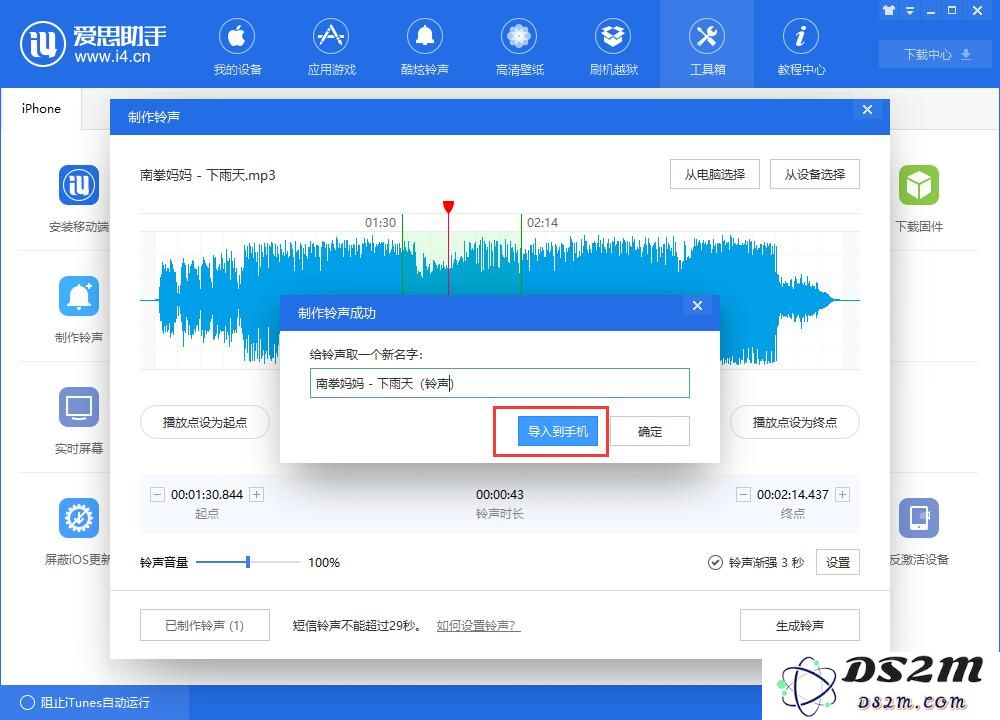Decrease start time with minus button
The image size is (1000, 720).
coord(158,494)
